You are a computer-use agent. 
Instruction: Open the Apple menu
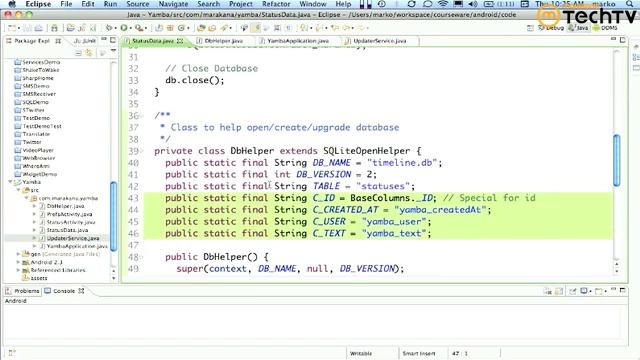click(12, 4)
